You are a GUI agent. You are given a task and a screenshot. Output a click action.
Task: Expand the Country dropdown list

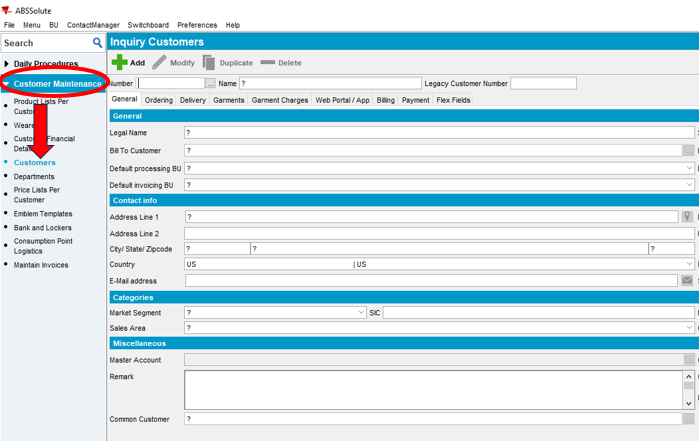[x=688, y=265]
